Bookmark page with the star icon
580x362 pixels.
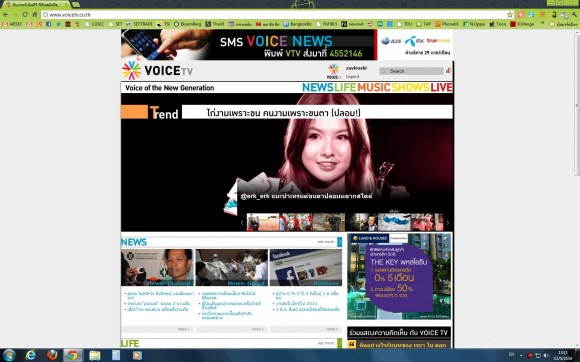(510, 14)
